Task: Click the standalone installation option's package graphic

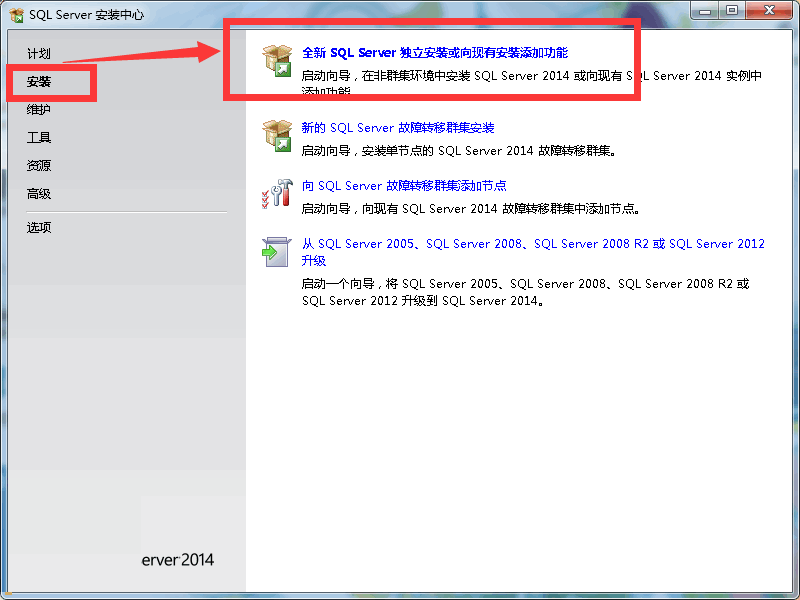Action: [x=276, y=58]
